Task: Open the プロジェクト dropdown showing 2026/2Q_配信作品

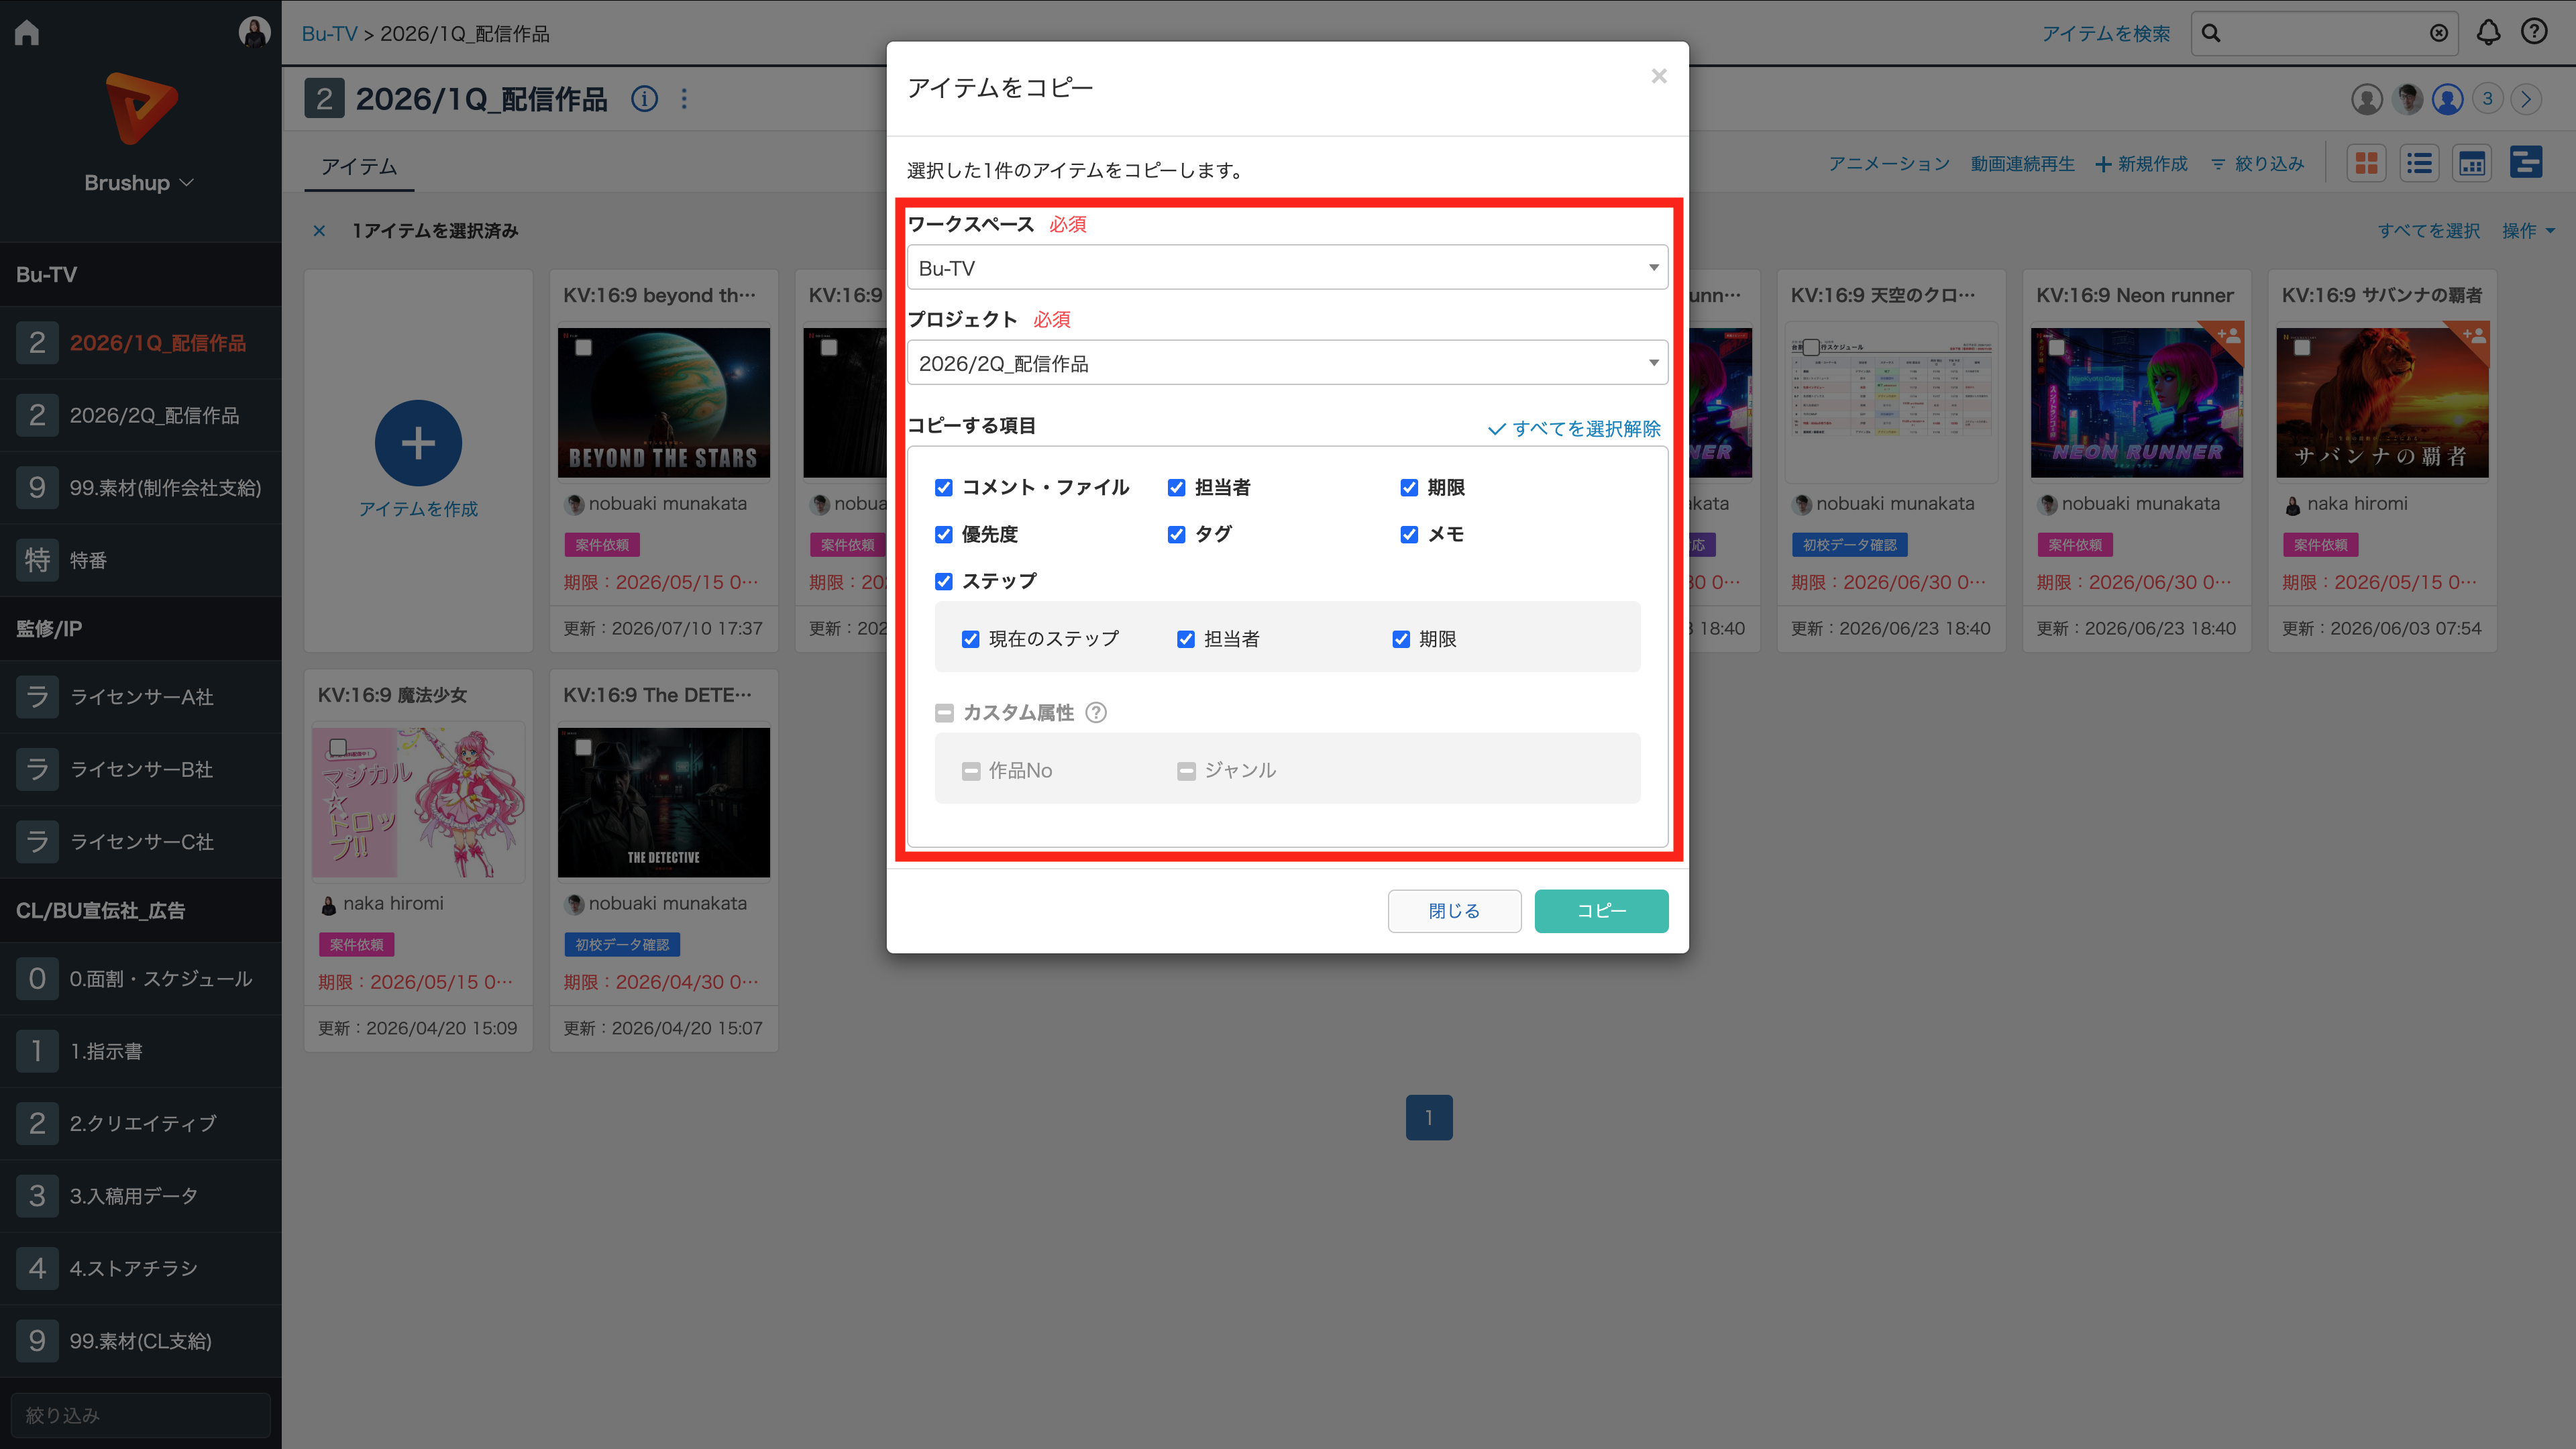Action: coord(1287,363)
